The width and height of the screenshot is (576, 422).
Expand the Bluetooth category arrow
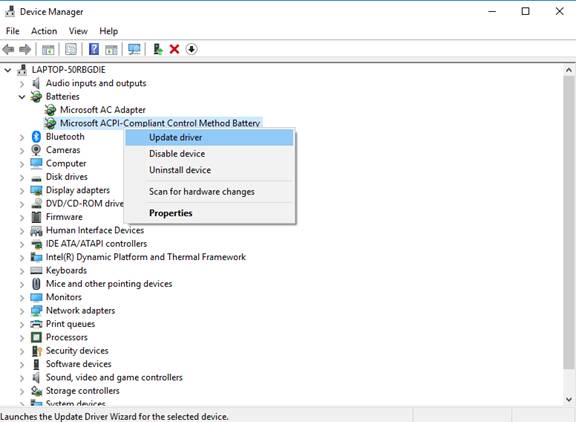pos(22,137)
